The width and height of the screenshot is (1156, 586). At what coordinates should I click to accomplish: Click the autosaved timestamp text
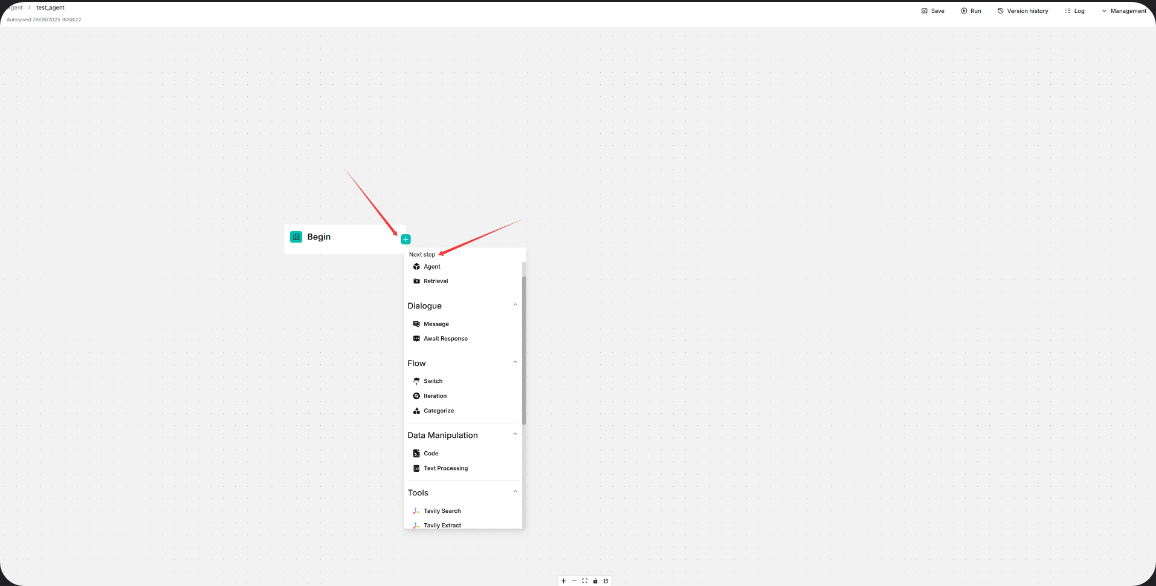tap(43, 19)
